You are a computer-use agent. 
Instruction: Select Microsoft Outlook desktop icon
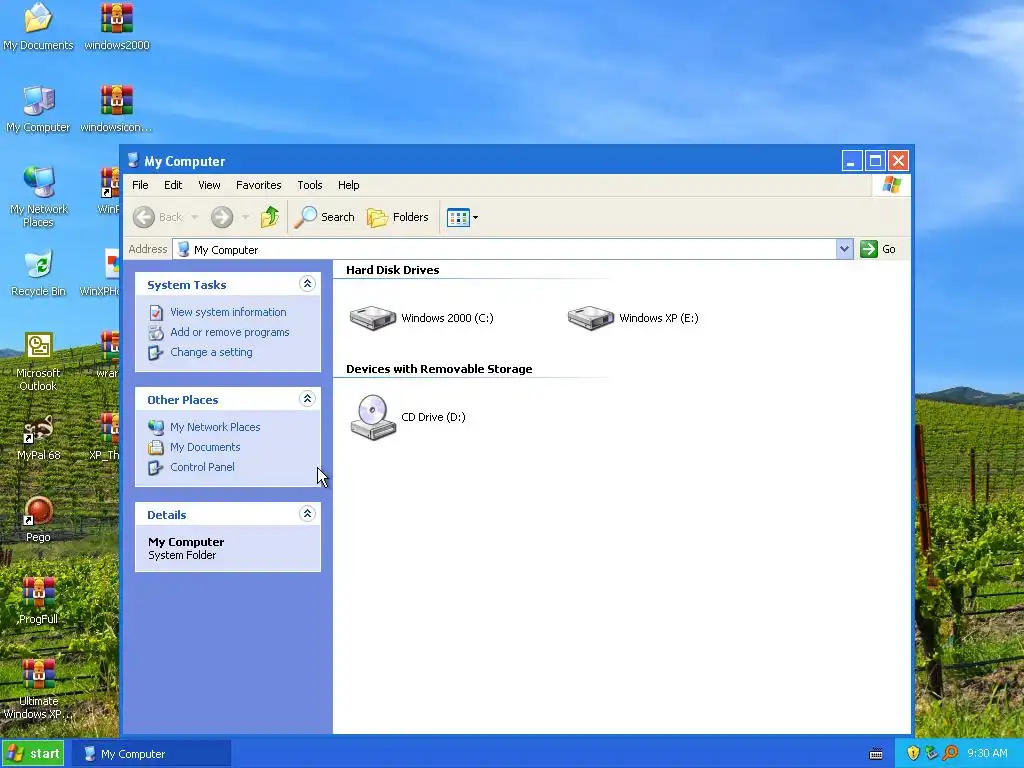click(38, 360)
